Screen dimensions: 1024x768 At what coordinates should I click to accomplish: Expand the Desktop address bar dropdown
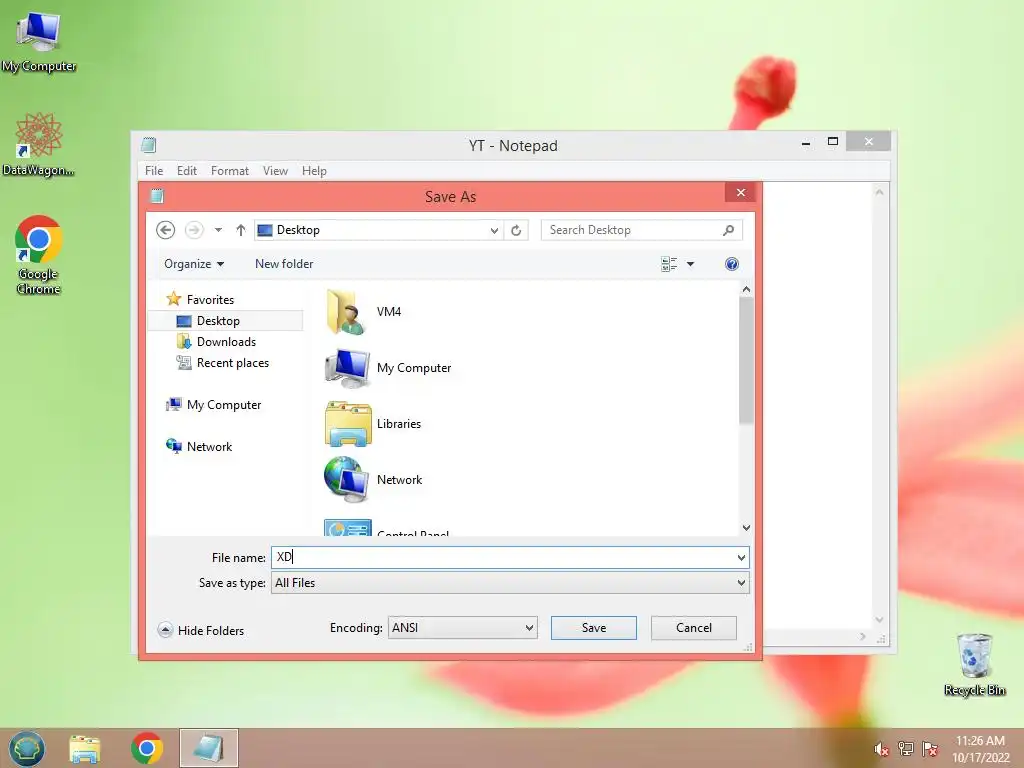[494, 230]
